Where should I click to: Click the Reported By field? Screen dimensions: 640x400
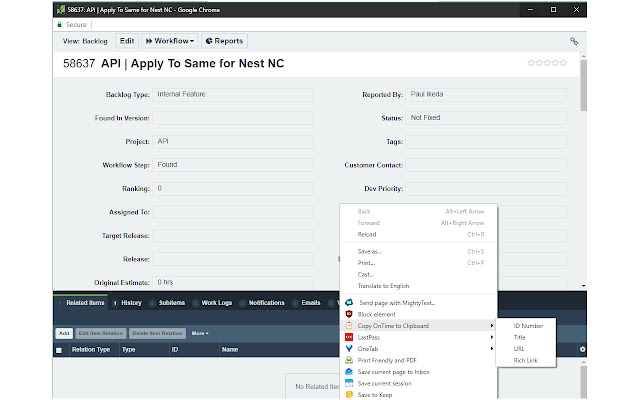(x=486, y=94)
